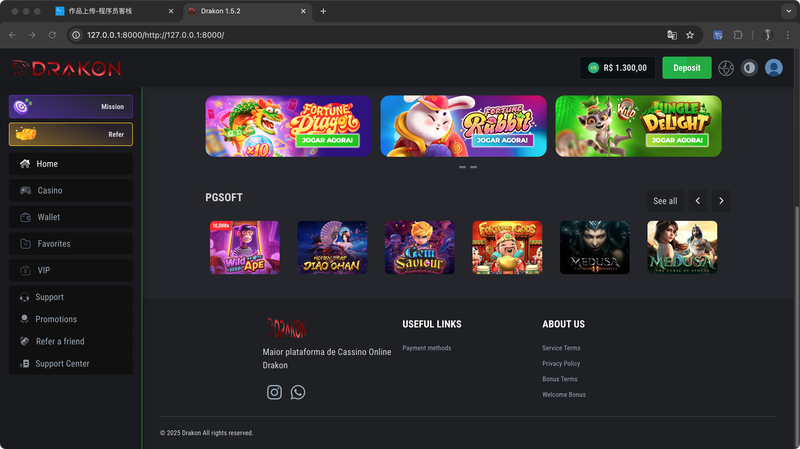Open Service Terms link

pyautogui.click(x=561, y=348)
